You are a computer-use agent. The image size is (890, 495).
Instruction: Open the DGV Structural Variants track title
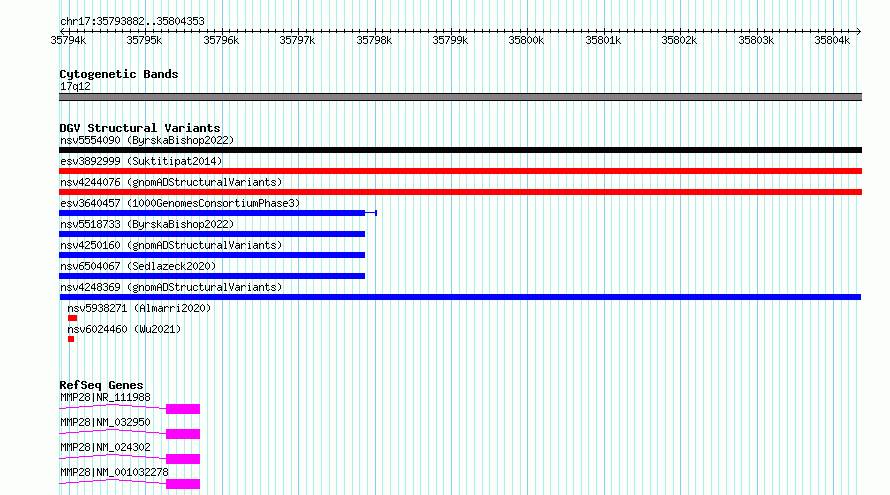(x=140, y=128)
